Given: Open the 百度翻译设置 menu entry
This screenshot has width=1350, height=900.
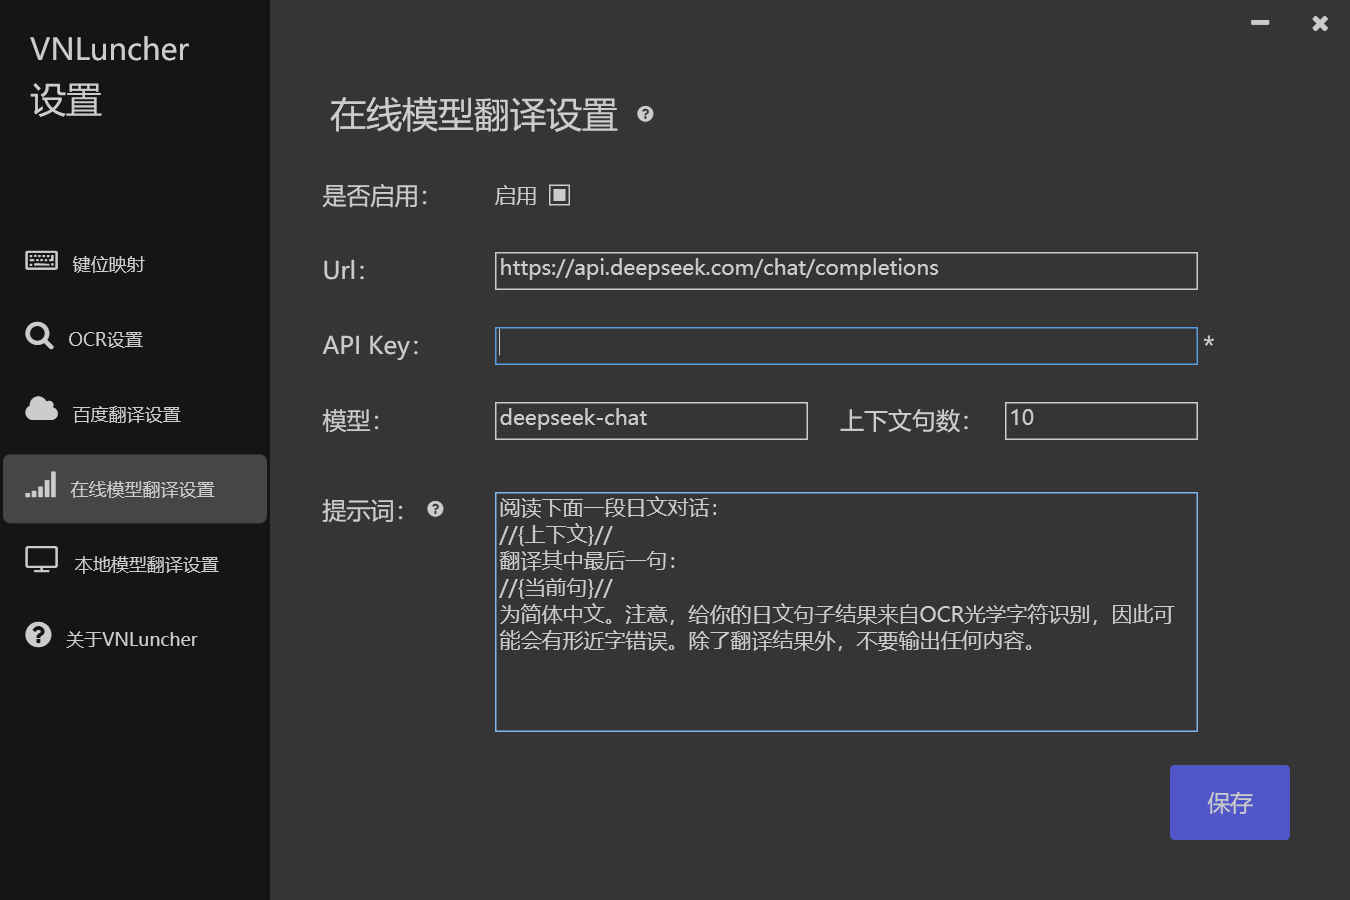Looking at the screenshot, I should coord(135,414).
